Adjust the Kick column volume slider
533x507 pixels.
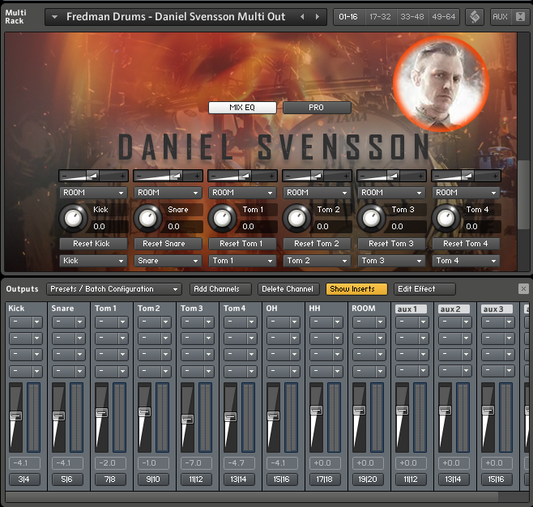(93, 176)
